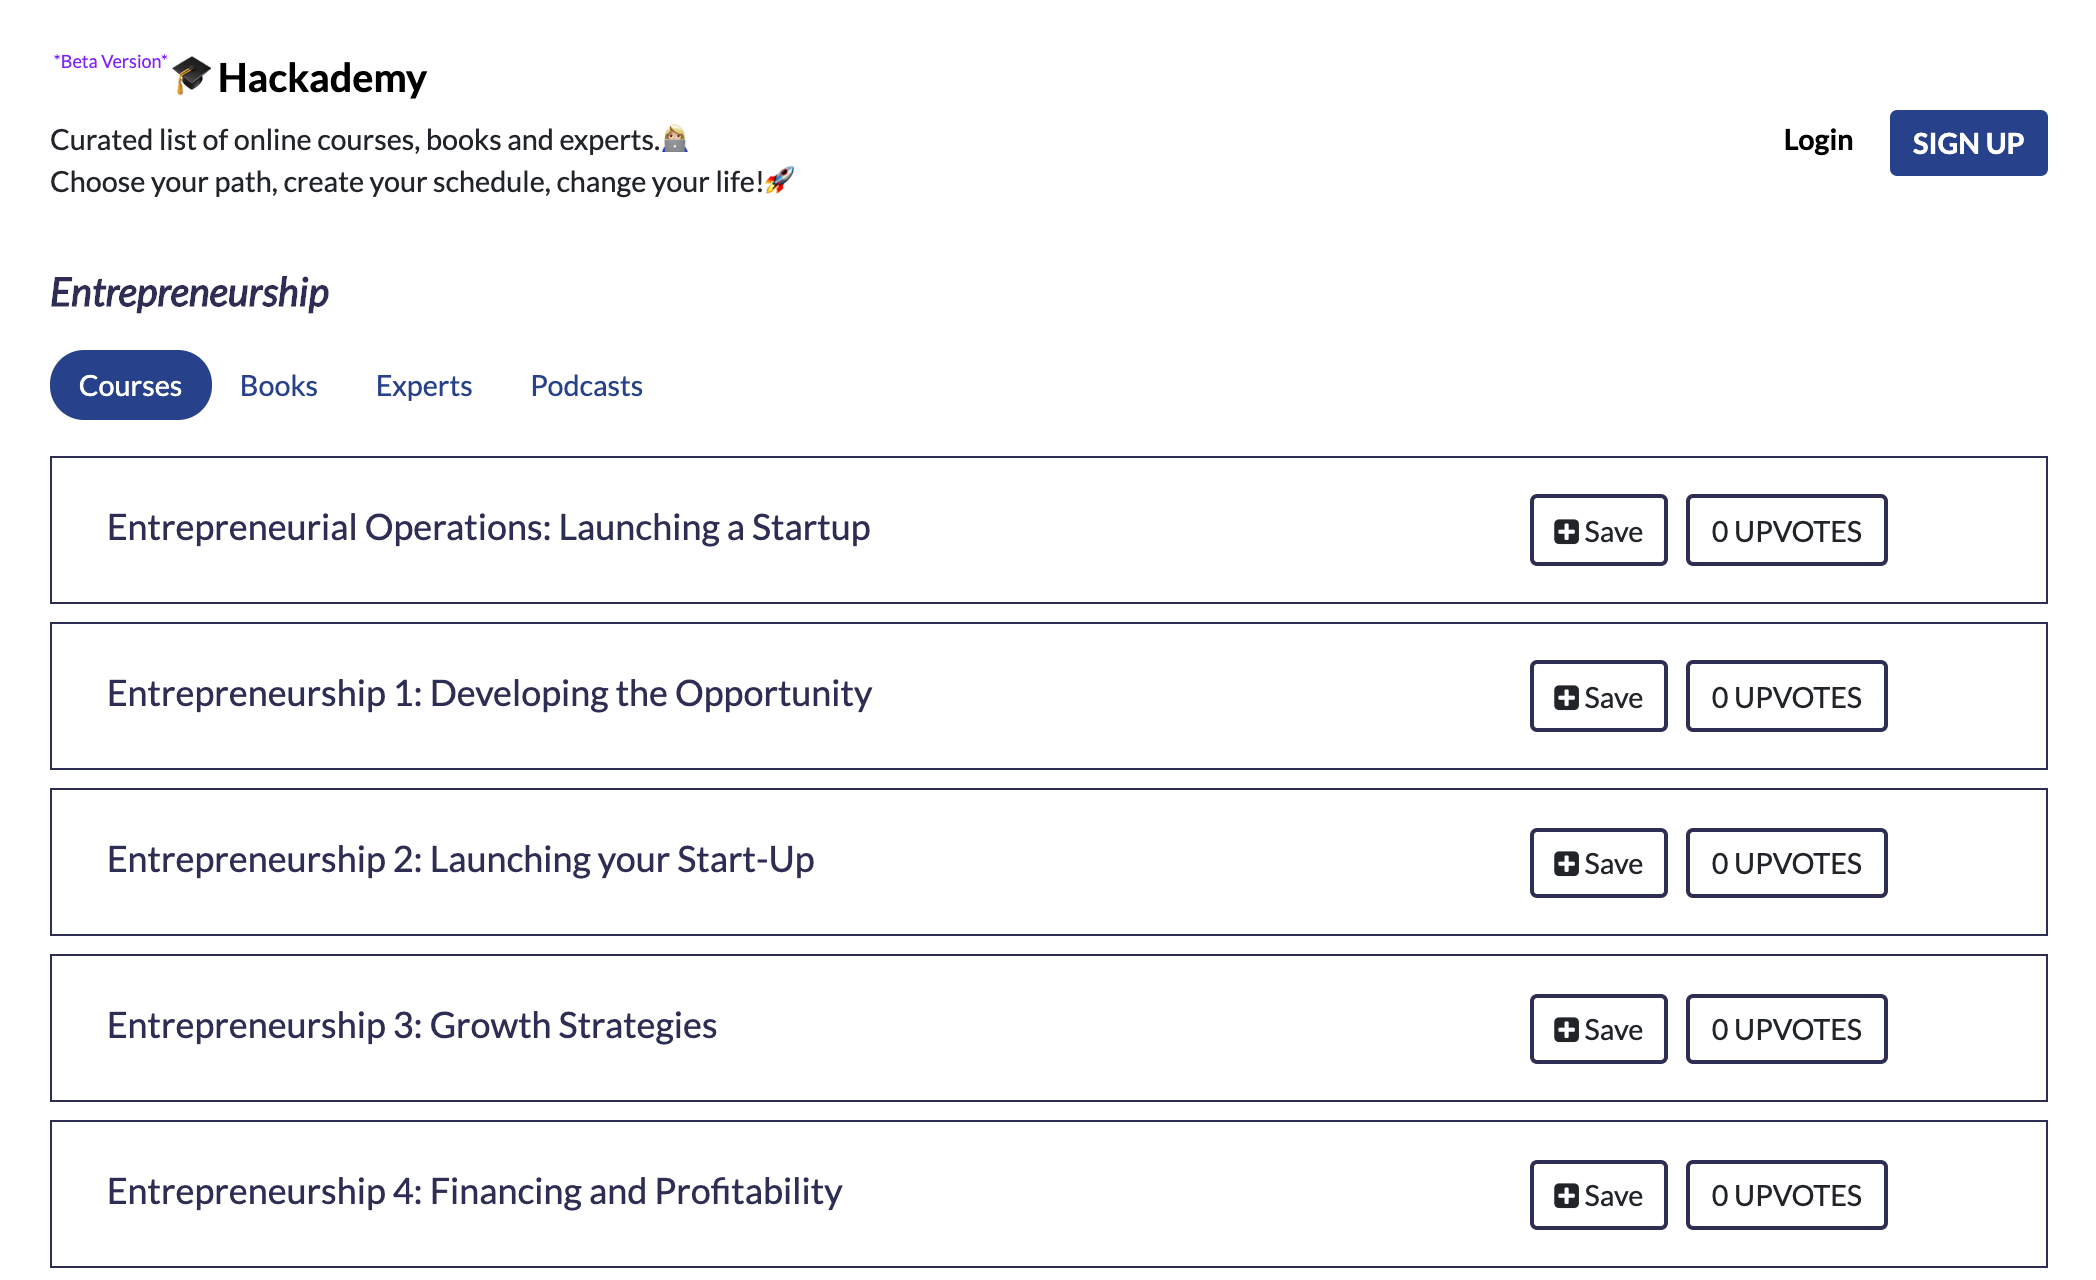Select the Courses tab
The height and width of the screenshot is (1280, 2096).
click(130, 386)
